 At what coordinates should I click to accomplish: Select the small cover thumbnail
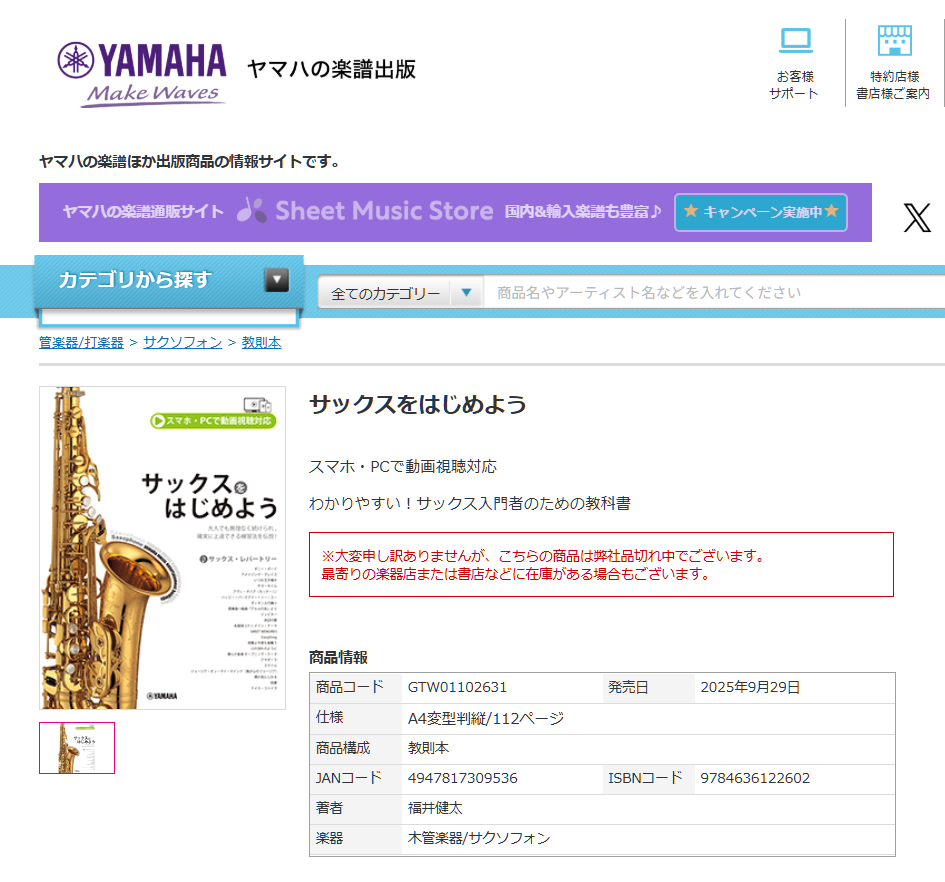[x=77, y=748]
